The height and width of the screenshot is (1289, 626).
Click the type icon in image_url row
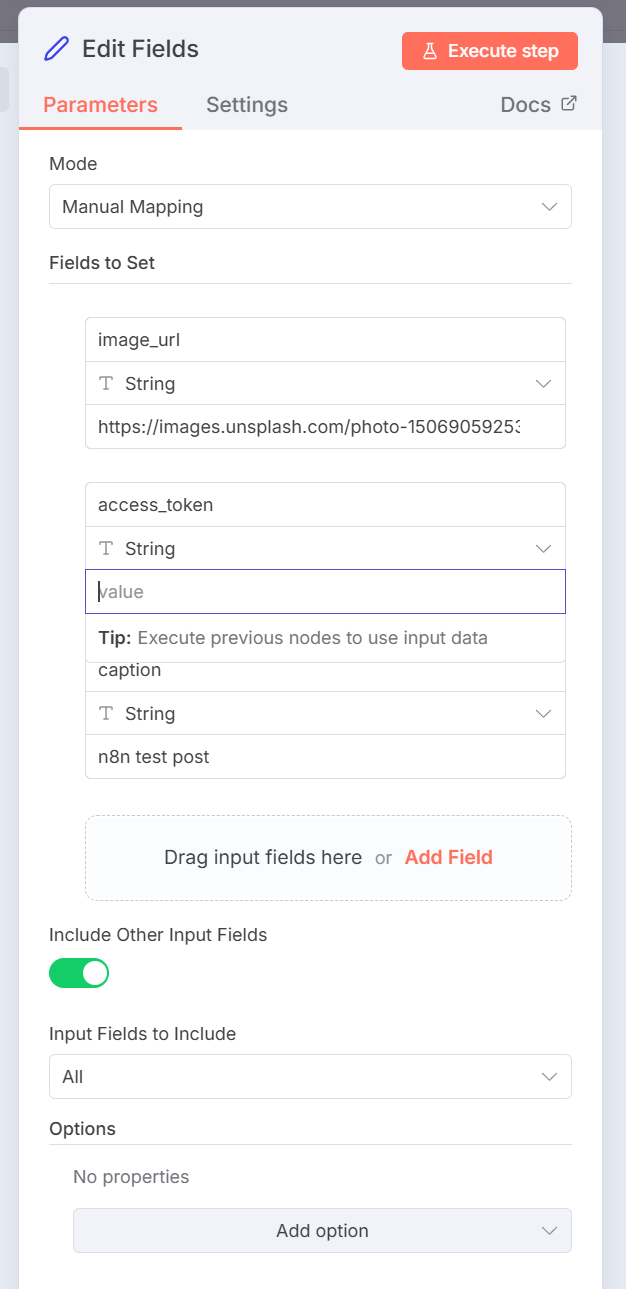click(x=106, y=384)
